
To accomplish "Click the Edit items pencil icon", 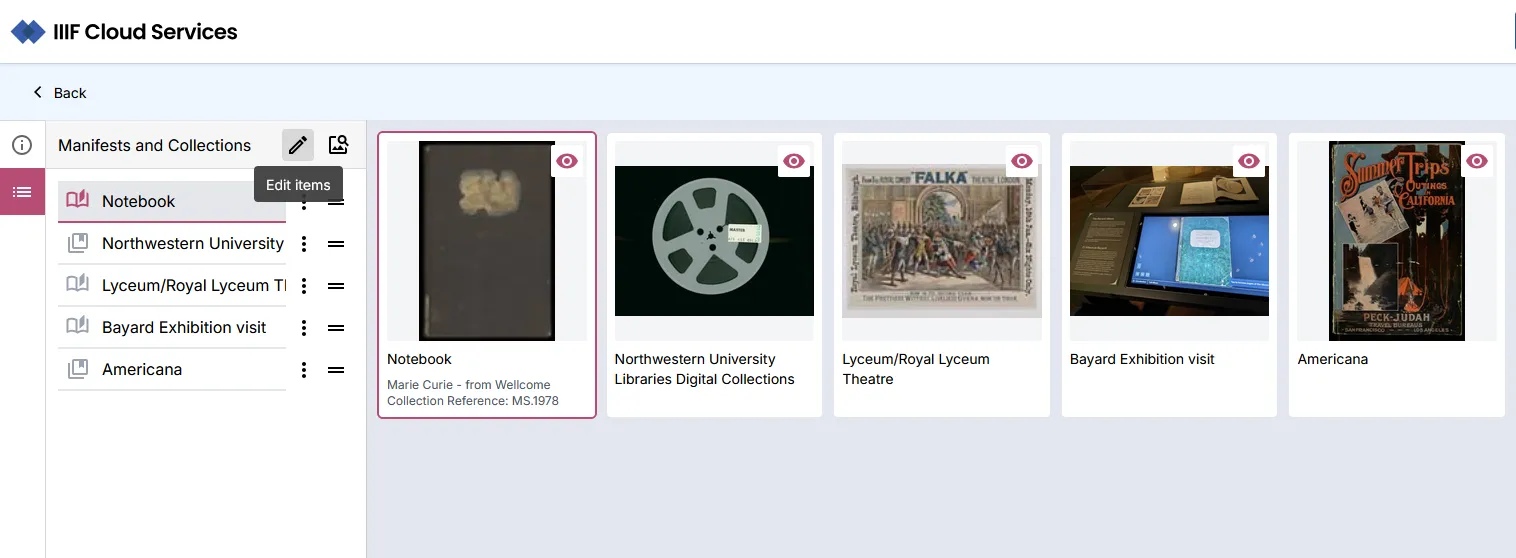I will [298, 145].
